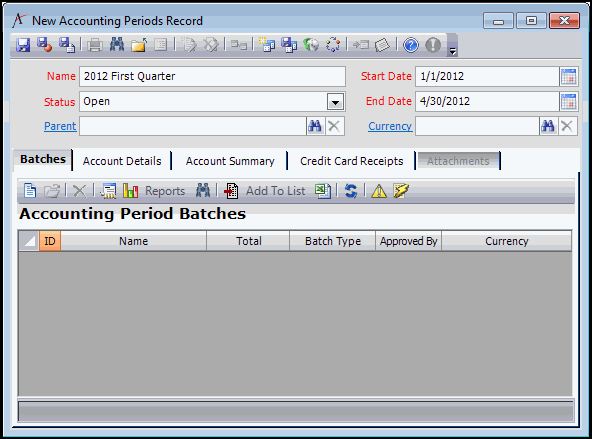Open the Status dropdown arrow
The height and width of the screenshot is (439, 592).
(335, 102)
